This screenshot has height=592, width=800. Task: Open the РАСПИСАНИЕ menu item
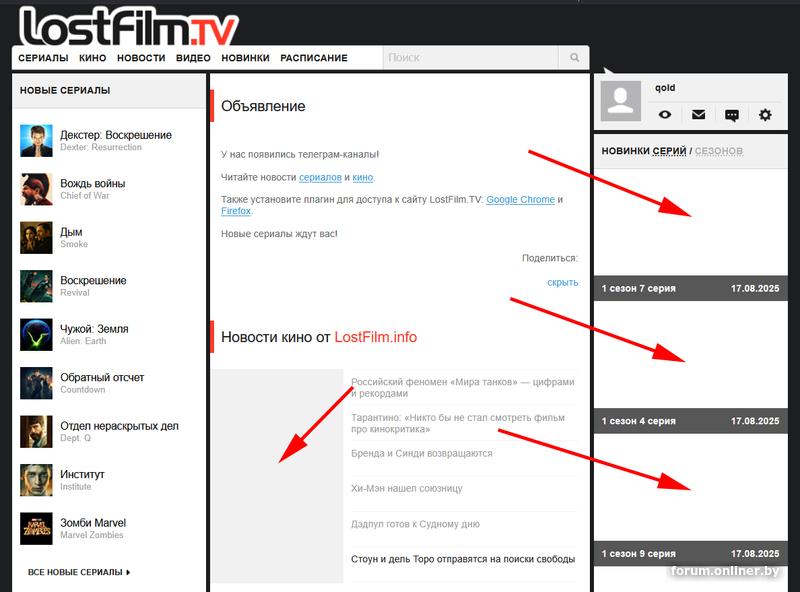tap(314, 58)
